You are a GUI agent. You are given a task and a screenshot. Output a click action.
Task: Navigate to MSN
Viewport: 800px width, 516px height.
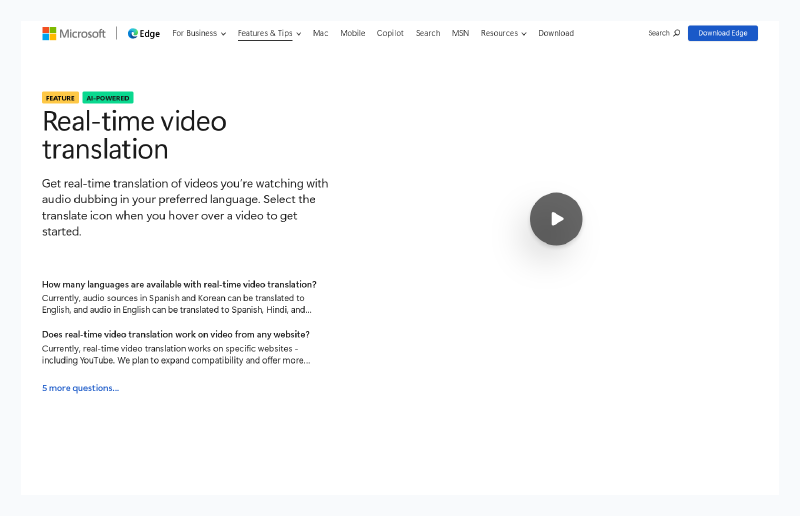tap(460, 33)
